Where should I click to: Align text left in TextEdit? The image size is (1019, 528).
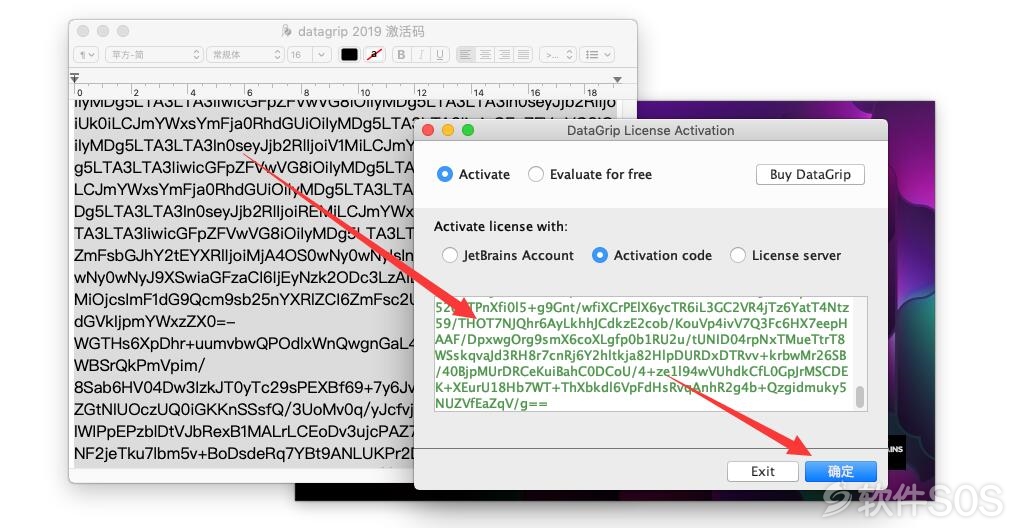coord(465,55)
